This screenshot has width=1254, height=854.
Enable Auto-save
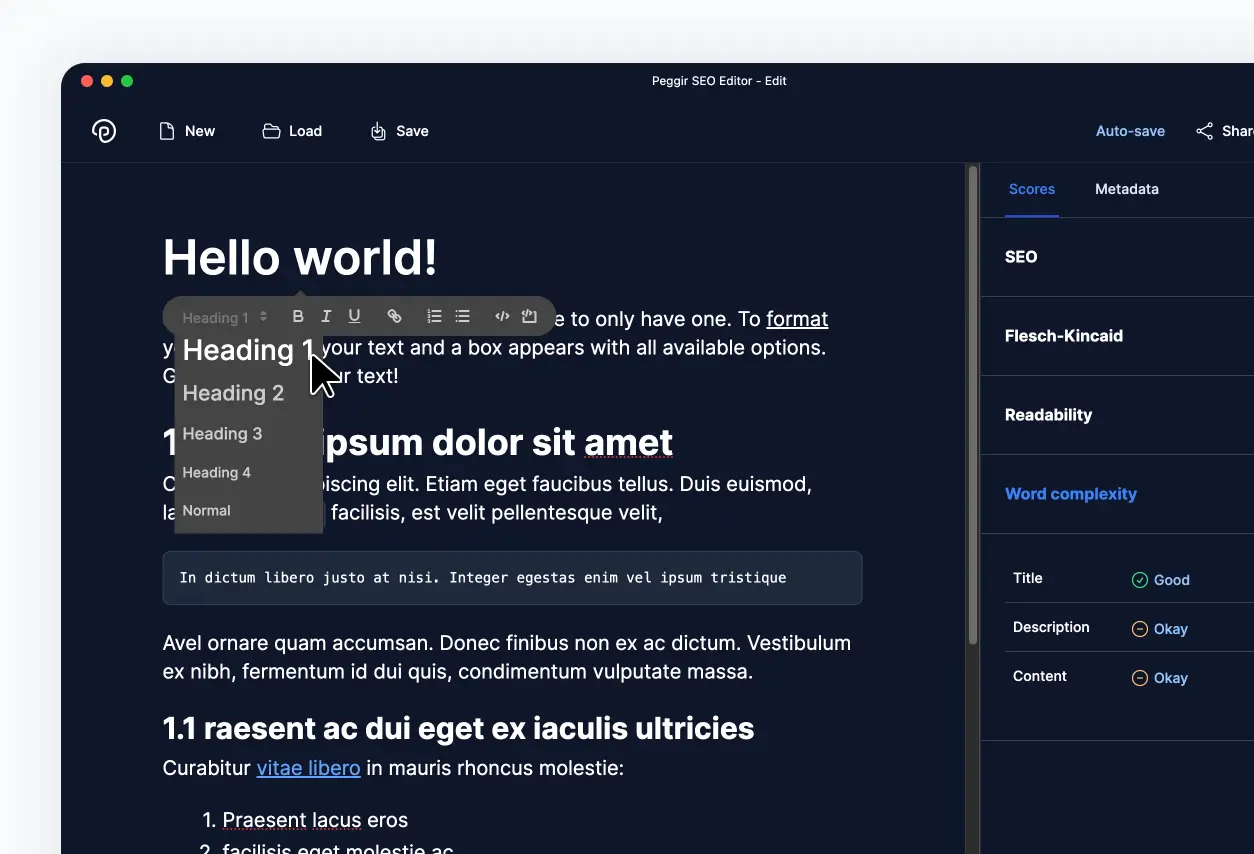[x=1130, y=131]
